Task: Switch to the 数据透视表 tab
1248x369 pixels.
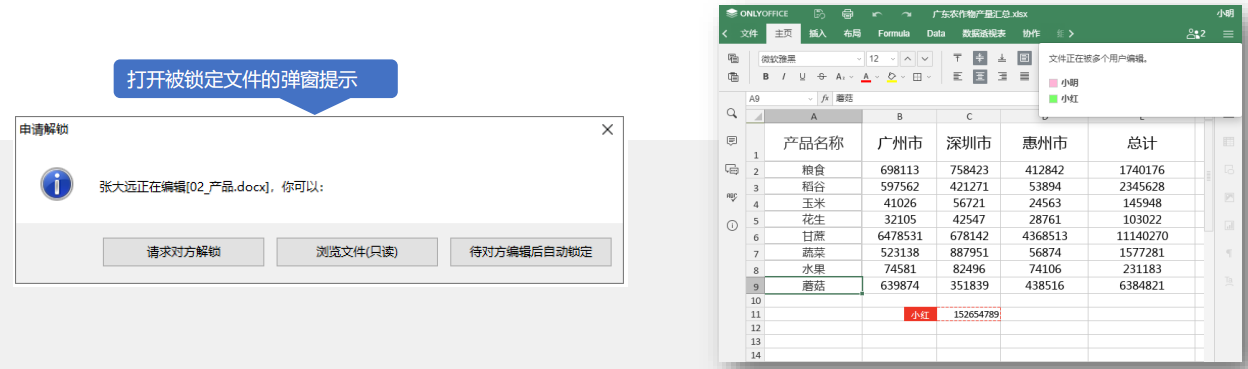Action: [x=983, y=34]
